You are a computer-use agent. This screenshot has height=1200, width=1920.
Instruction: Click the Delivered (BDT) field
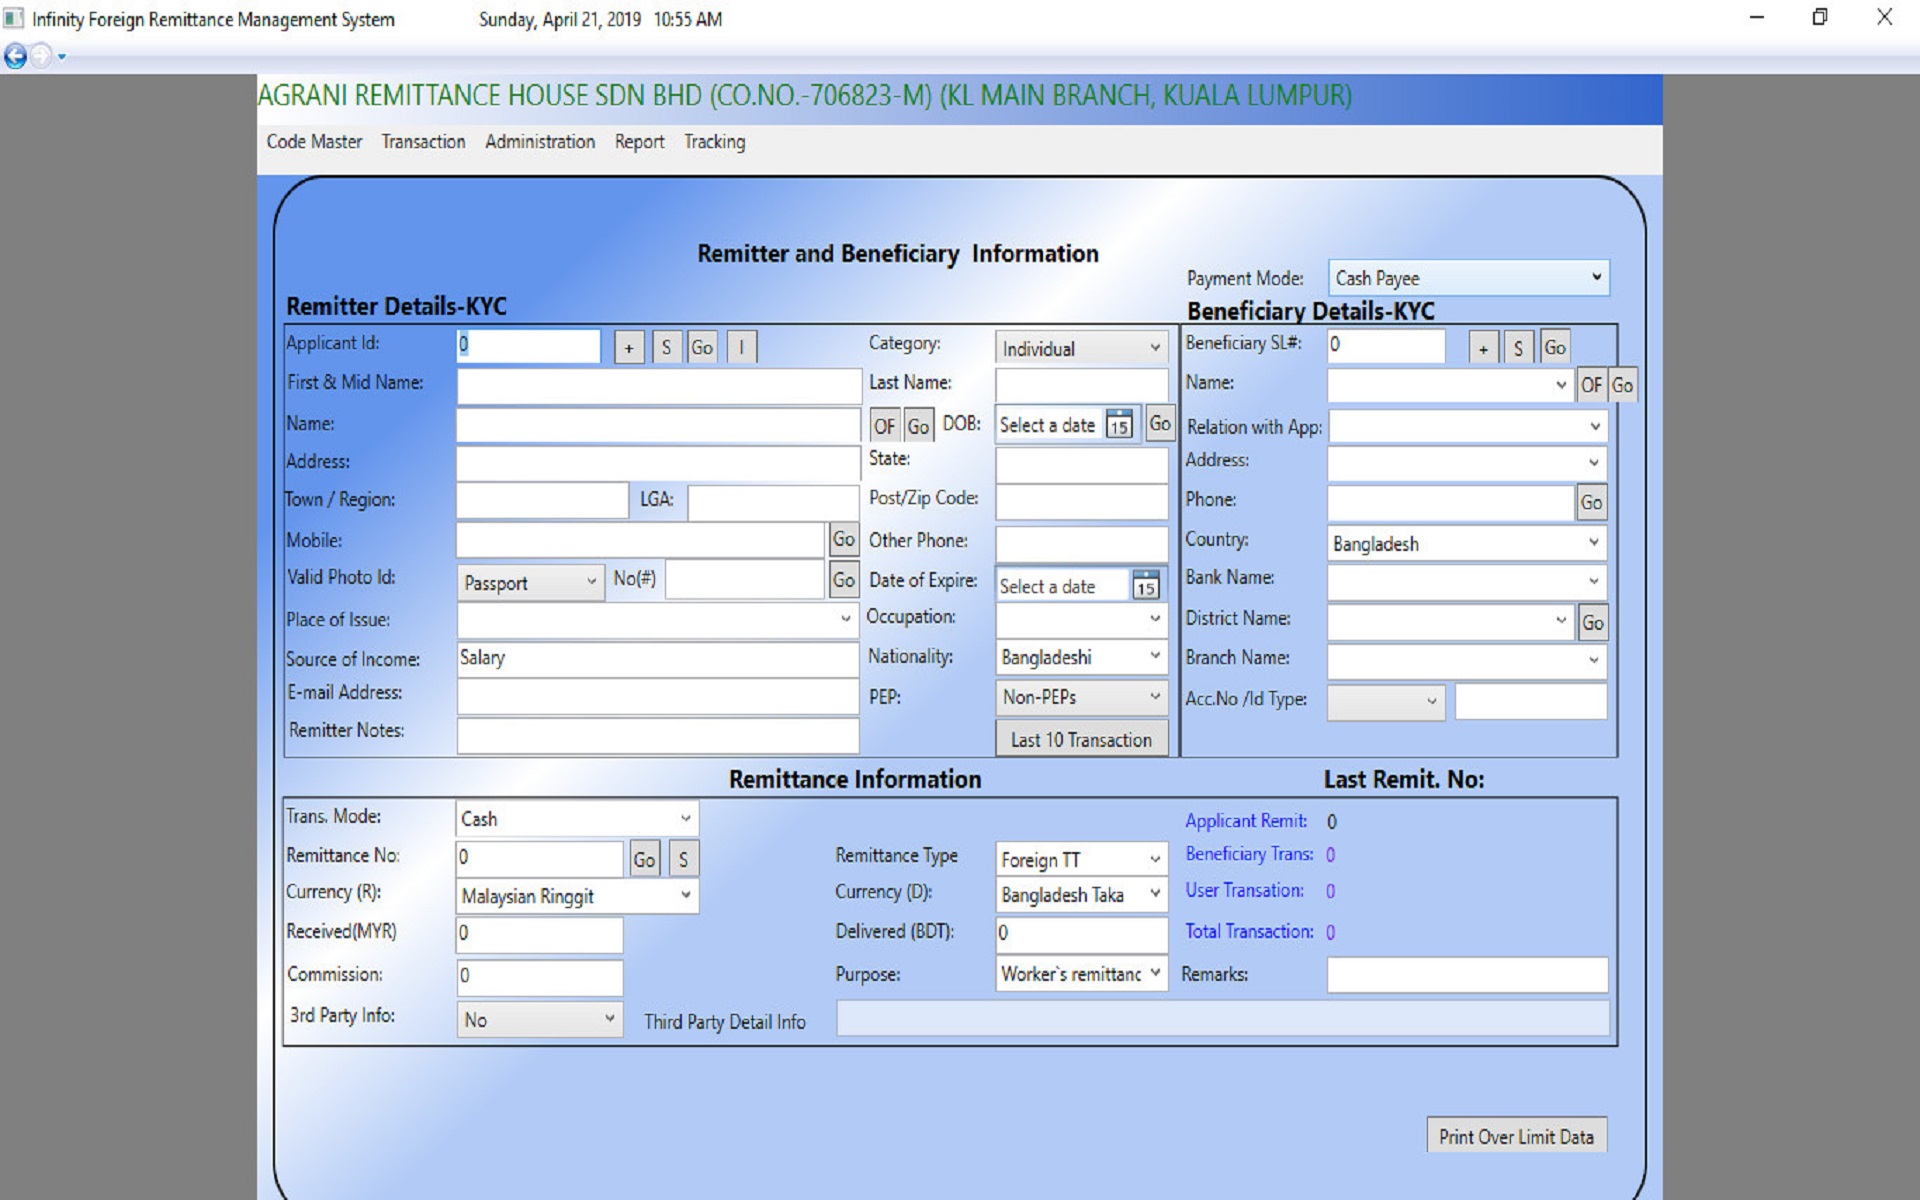pos(1081,934)
